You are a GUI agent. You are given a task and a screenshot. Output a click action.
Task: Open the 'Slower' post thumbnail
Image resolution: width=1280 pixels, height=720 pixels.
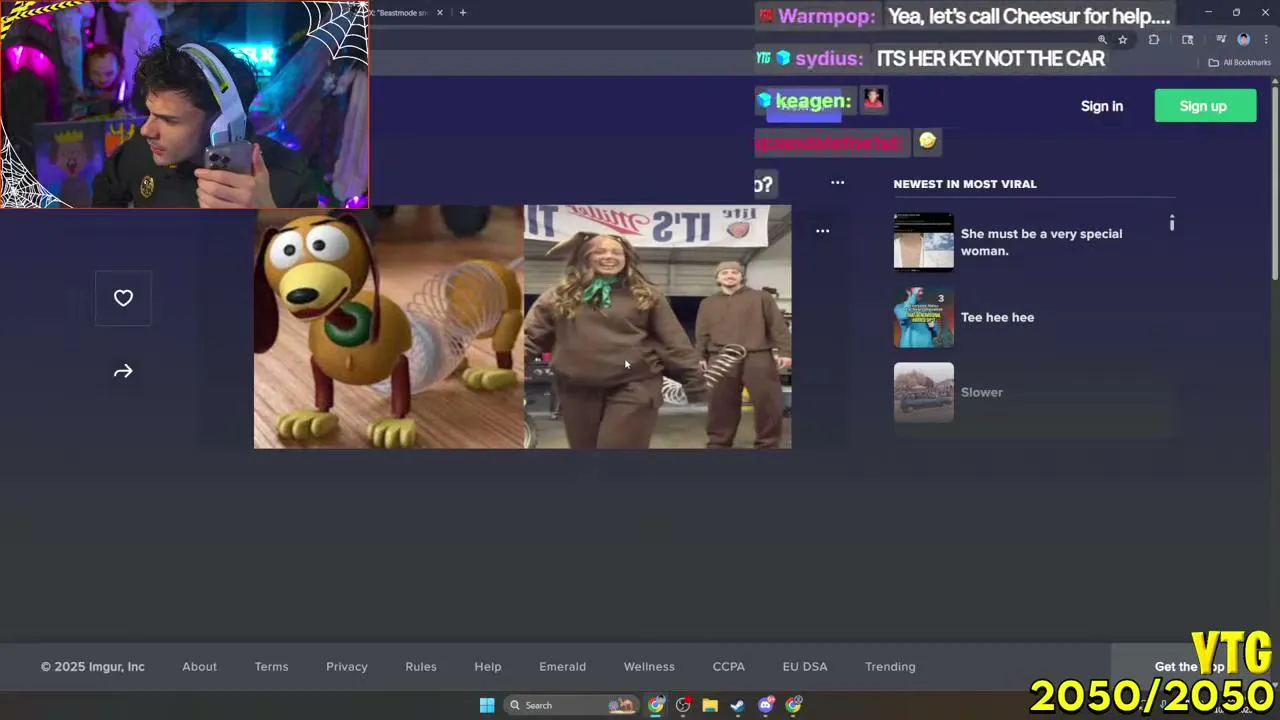pyautogui.click(x=923, y=392)
